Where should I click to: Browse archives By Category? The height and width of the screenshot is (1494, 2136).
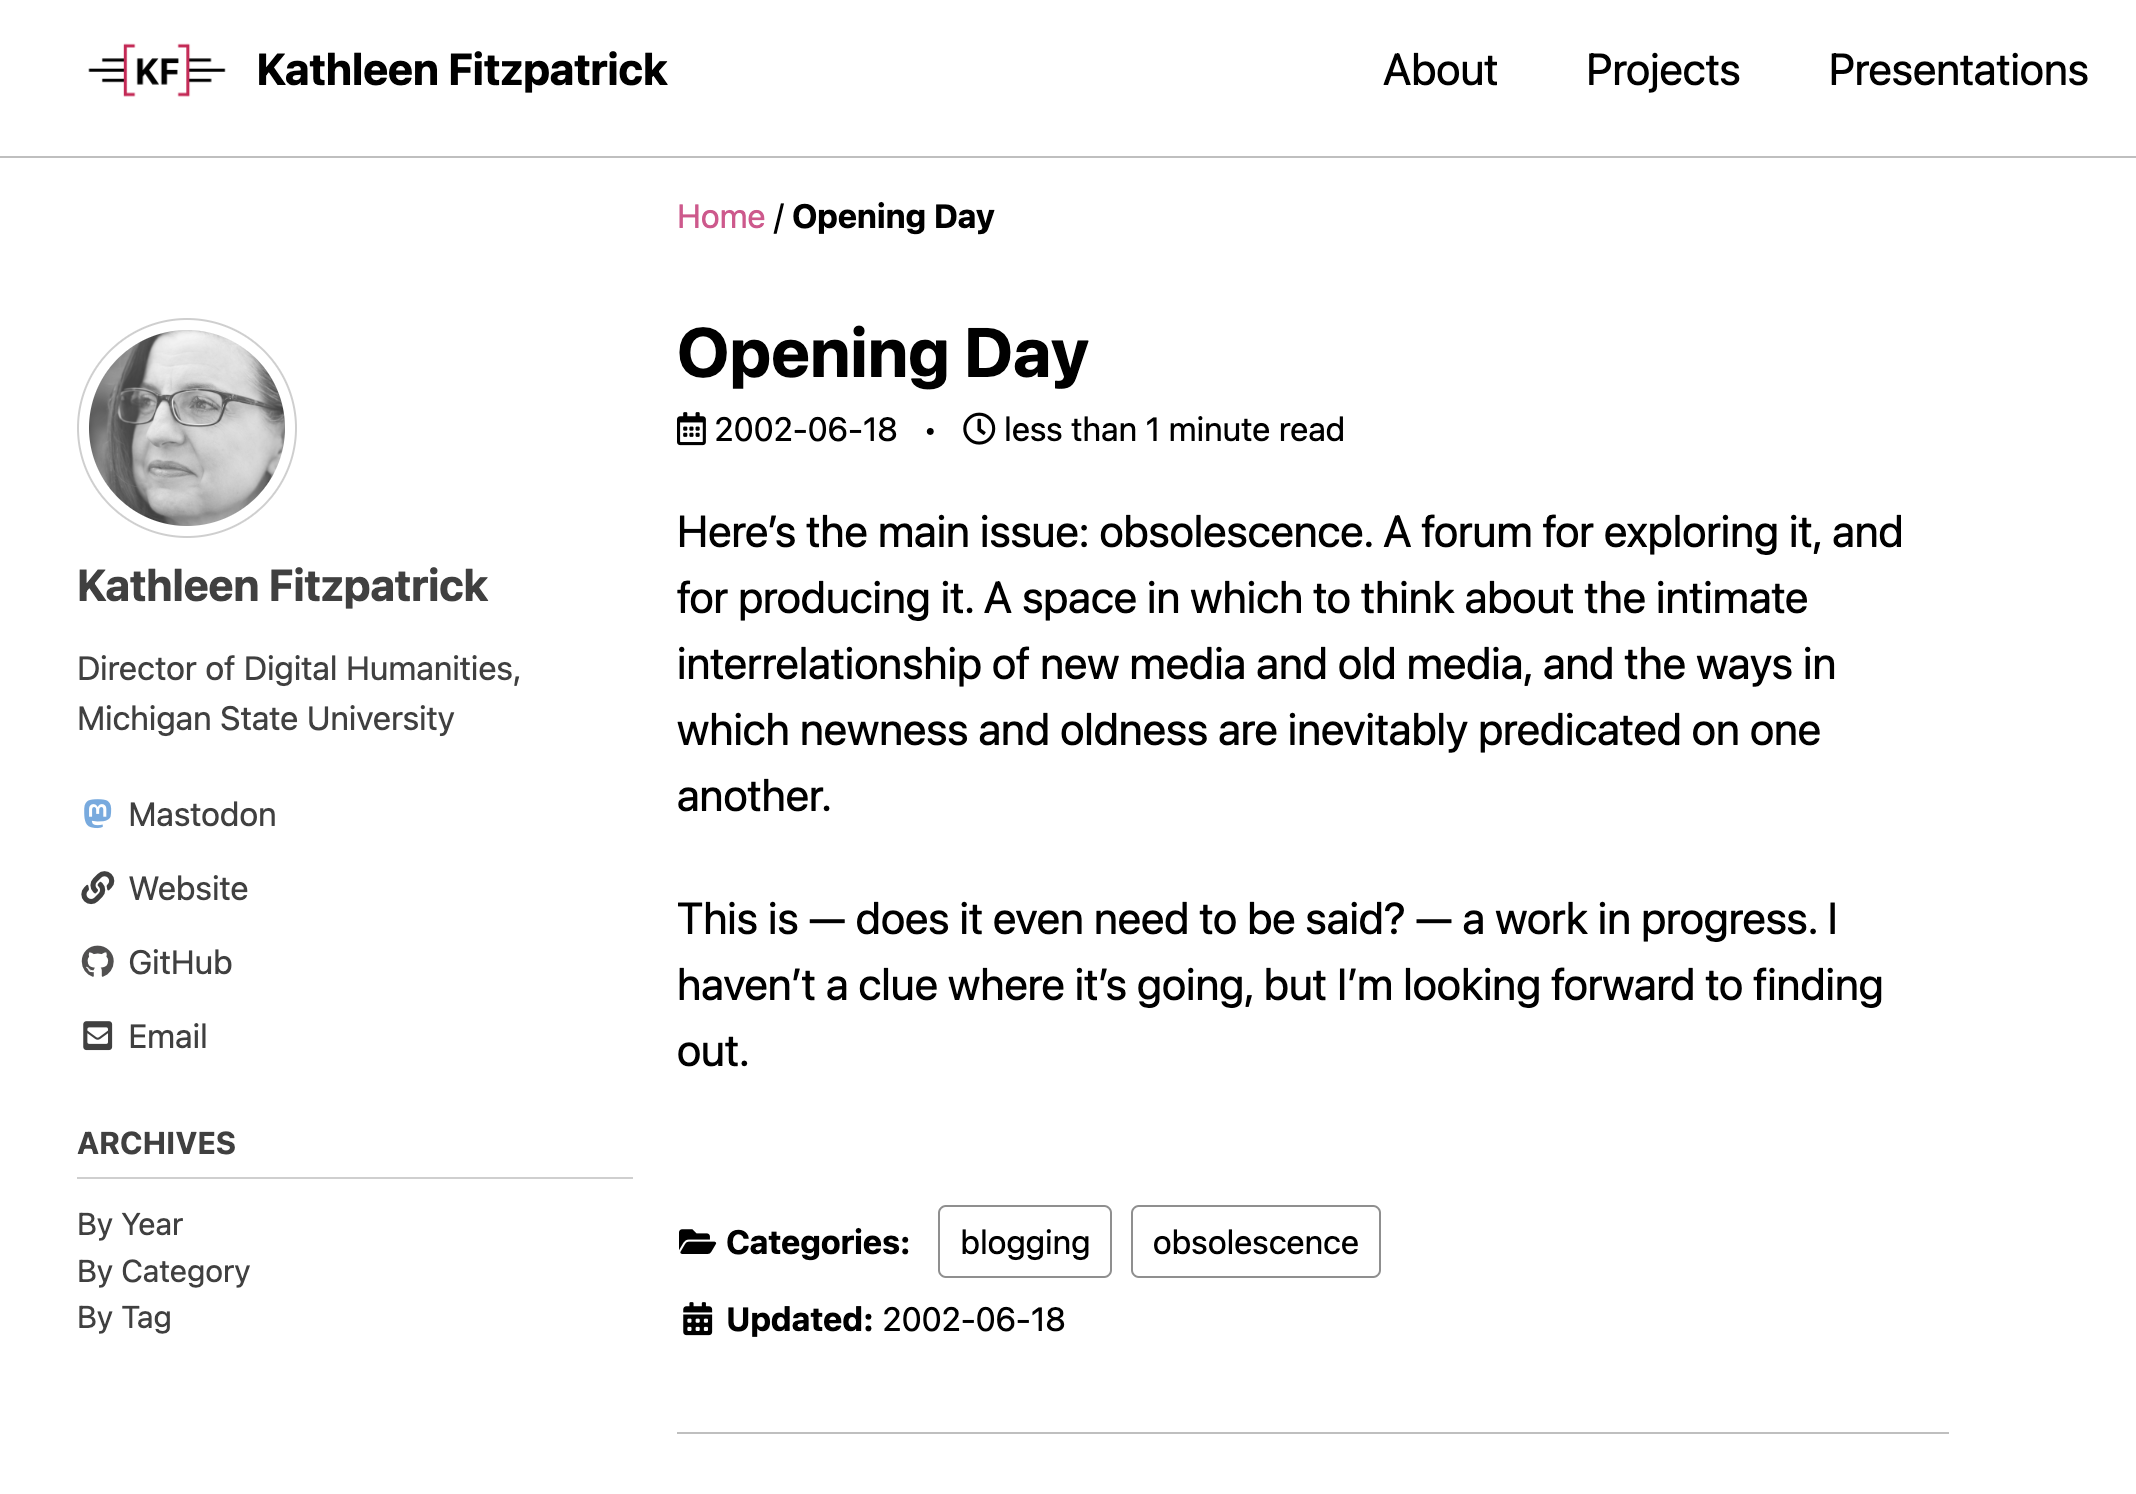(163, 1270)
